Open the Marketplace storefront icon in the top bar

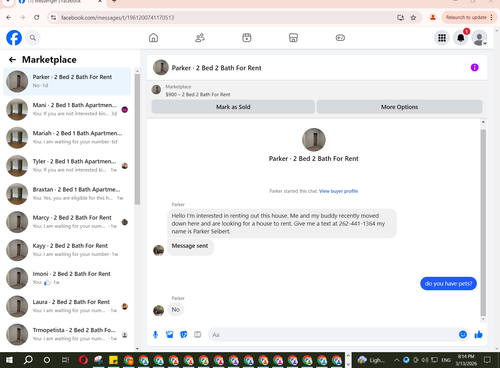(x=293, y=38)
